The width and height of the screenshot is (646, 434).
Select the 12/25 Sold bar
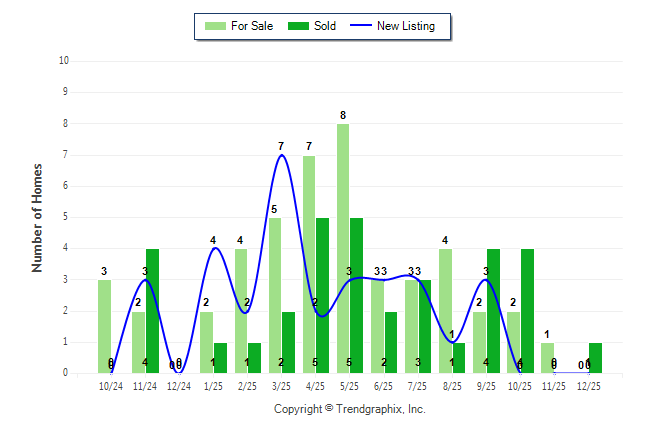point(595,358)
